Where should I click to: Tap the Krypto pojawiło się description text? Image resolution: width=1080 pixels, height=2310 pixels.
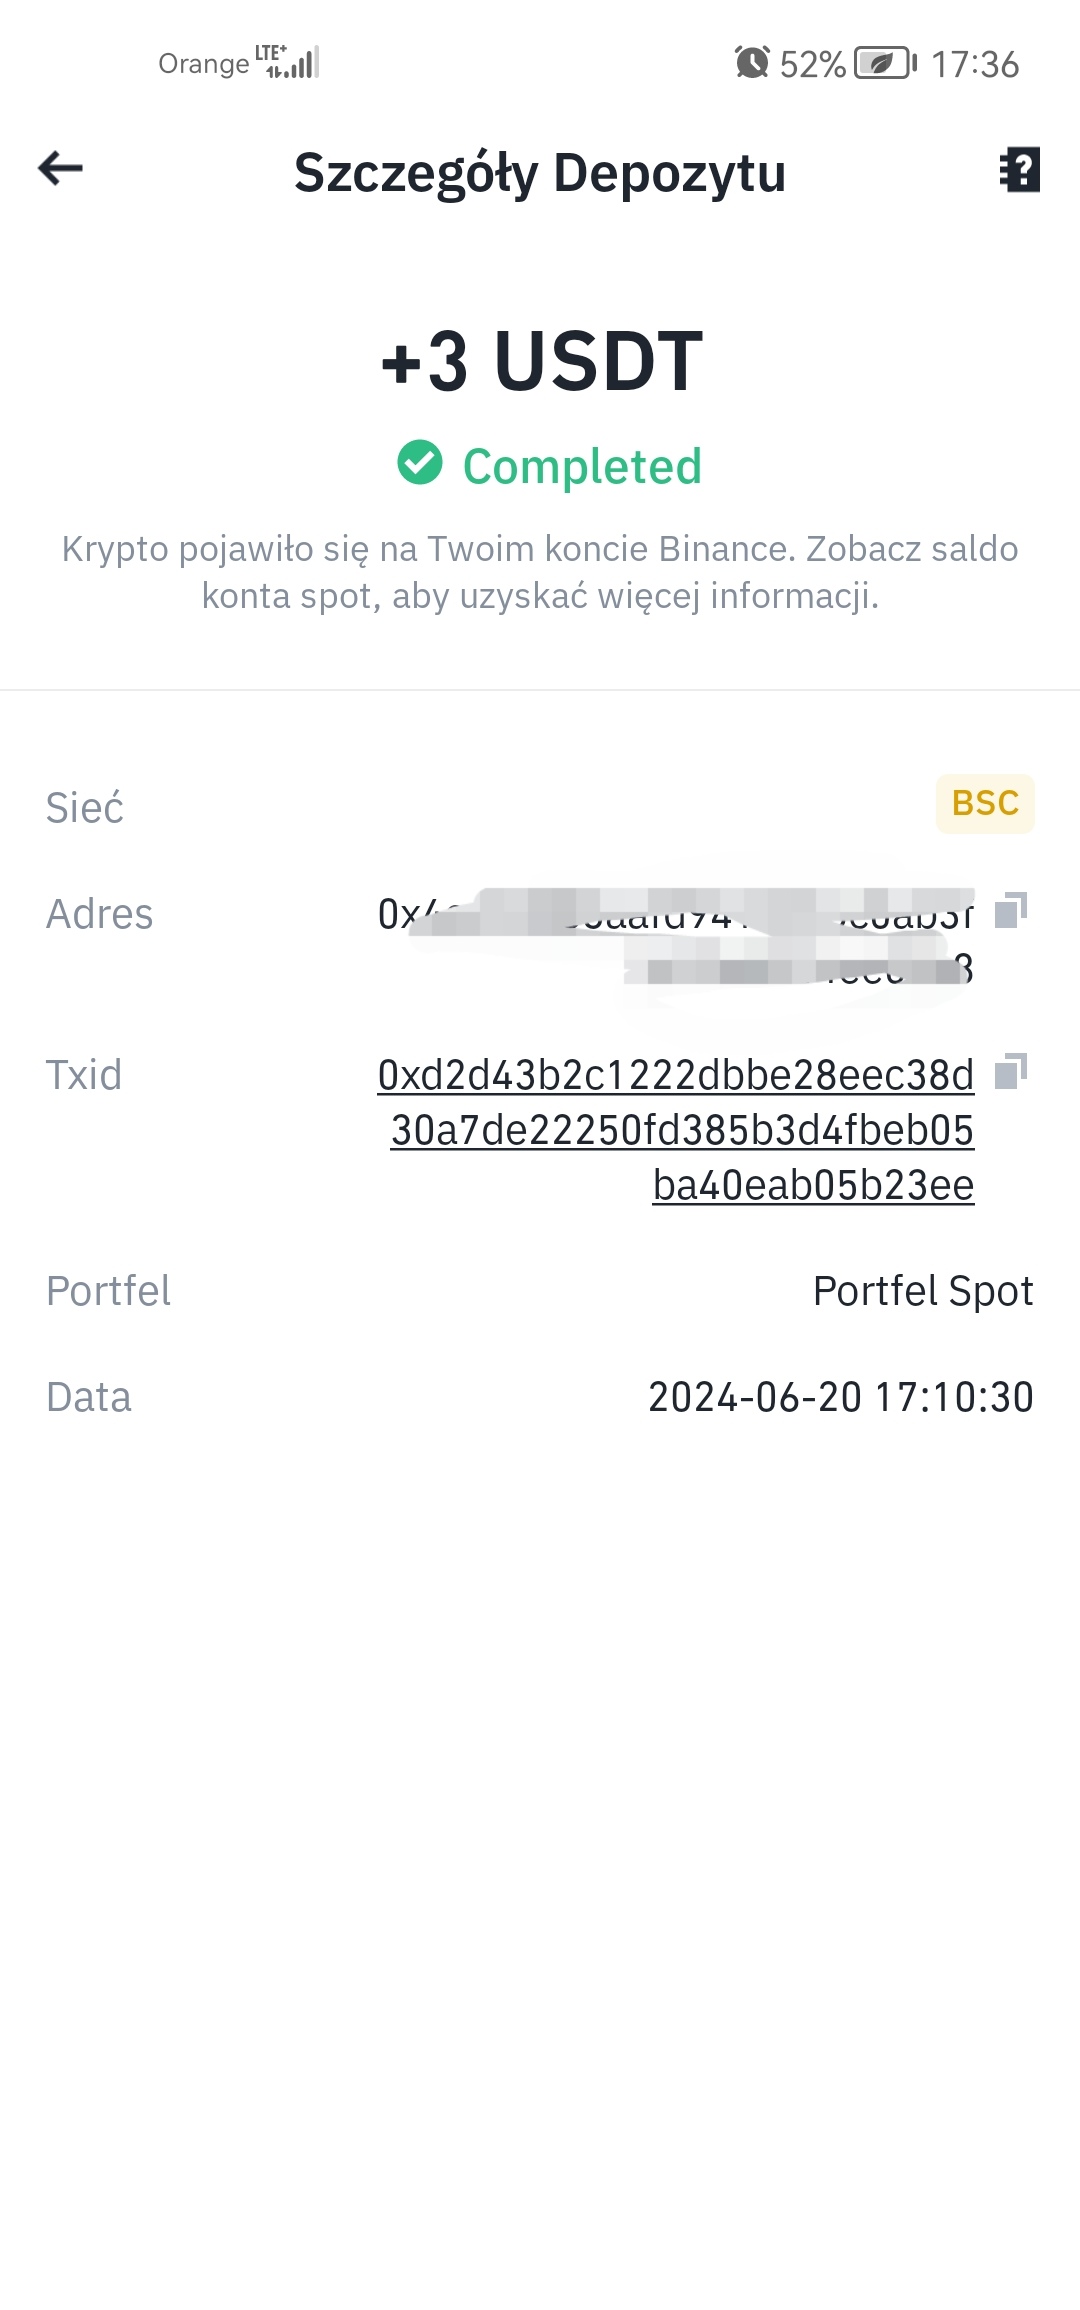(540, 572)
